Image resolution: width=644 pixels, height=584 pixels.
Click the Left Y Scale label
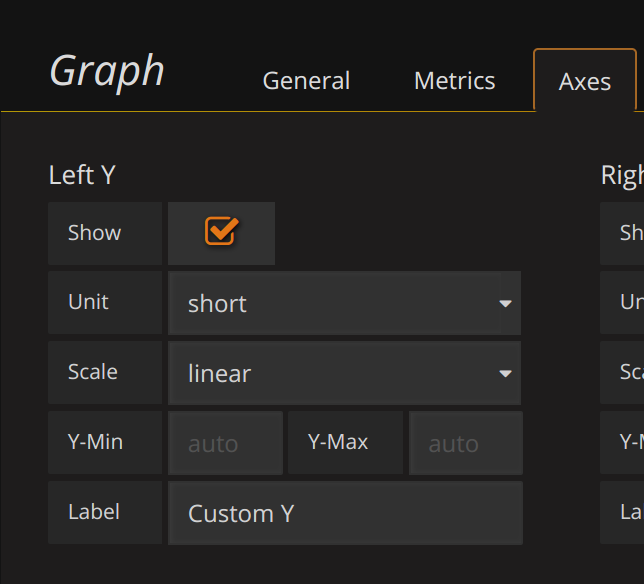93,372
